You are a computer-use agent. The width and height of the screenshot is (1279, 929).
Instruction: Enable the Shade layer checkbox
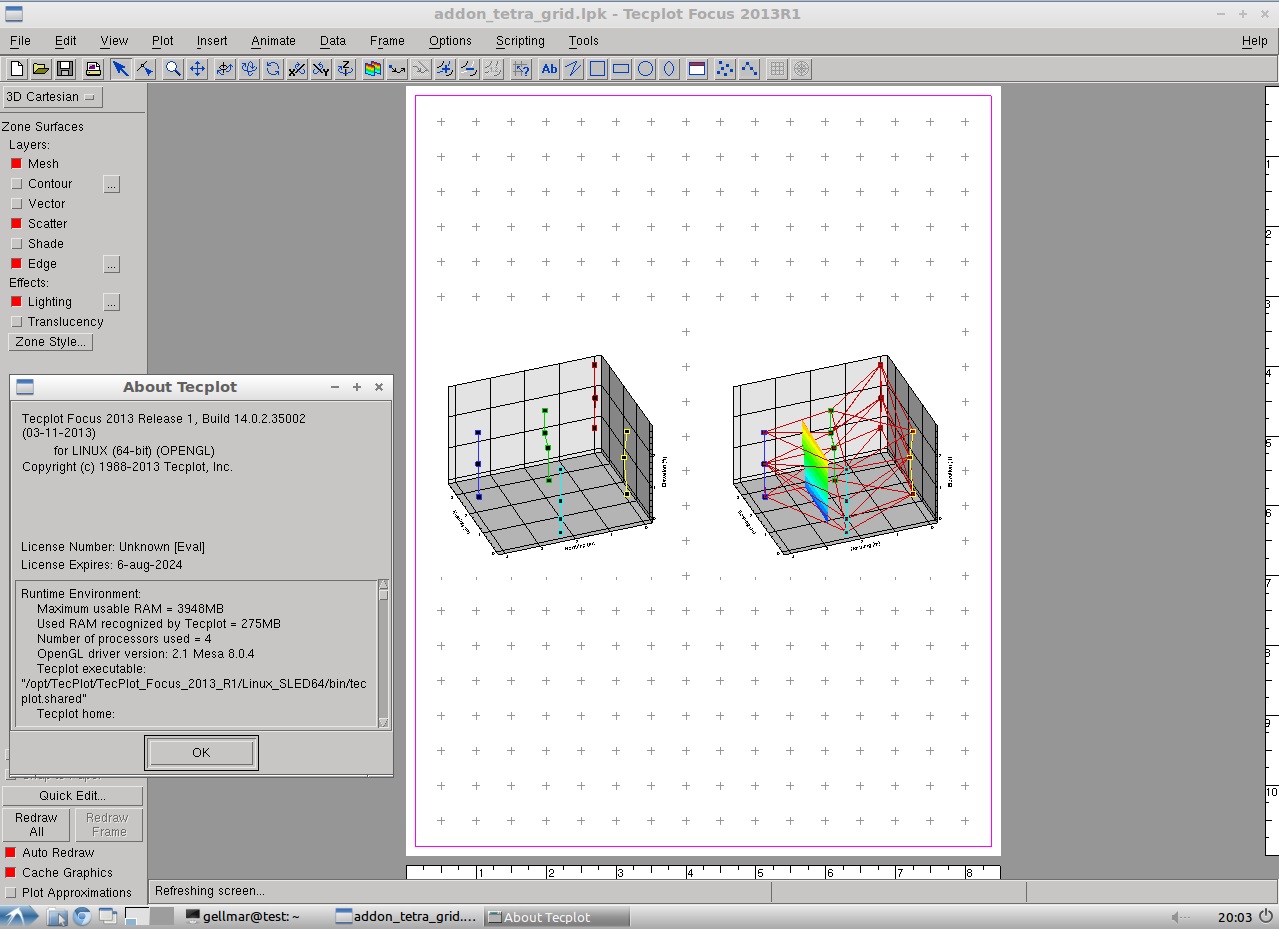(x=16, y=244)
